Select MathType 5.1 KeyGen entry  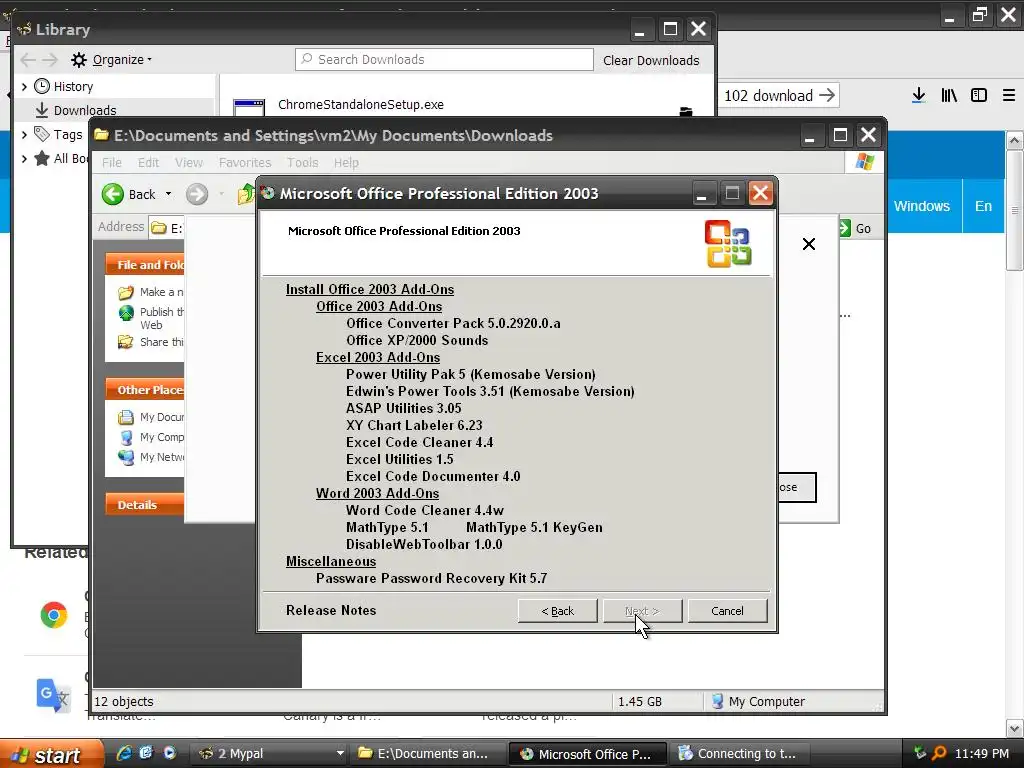click(534, 527)
